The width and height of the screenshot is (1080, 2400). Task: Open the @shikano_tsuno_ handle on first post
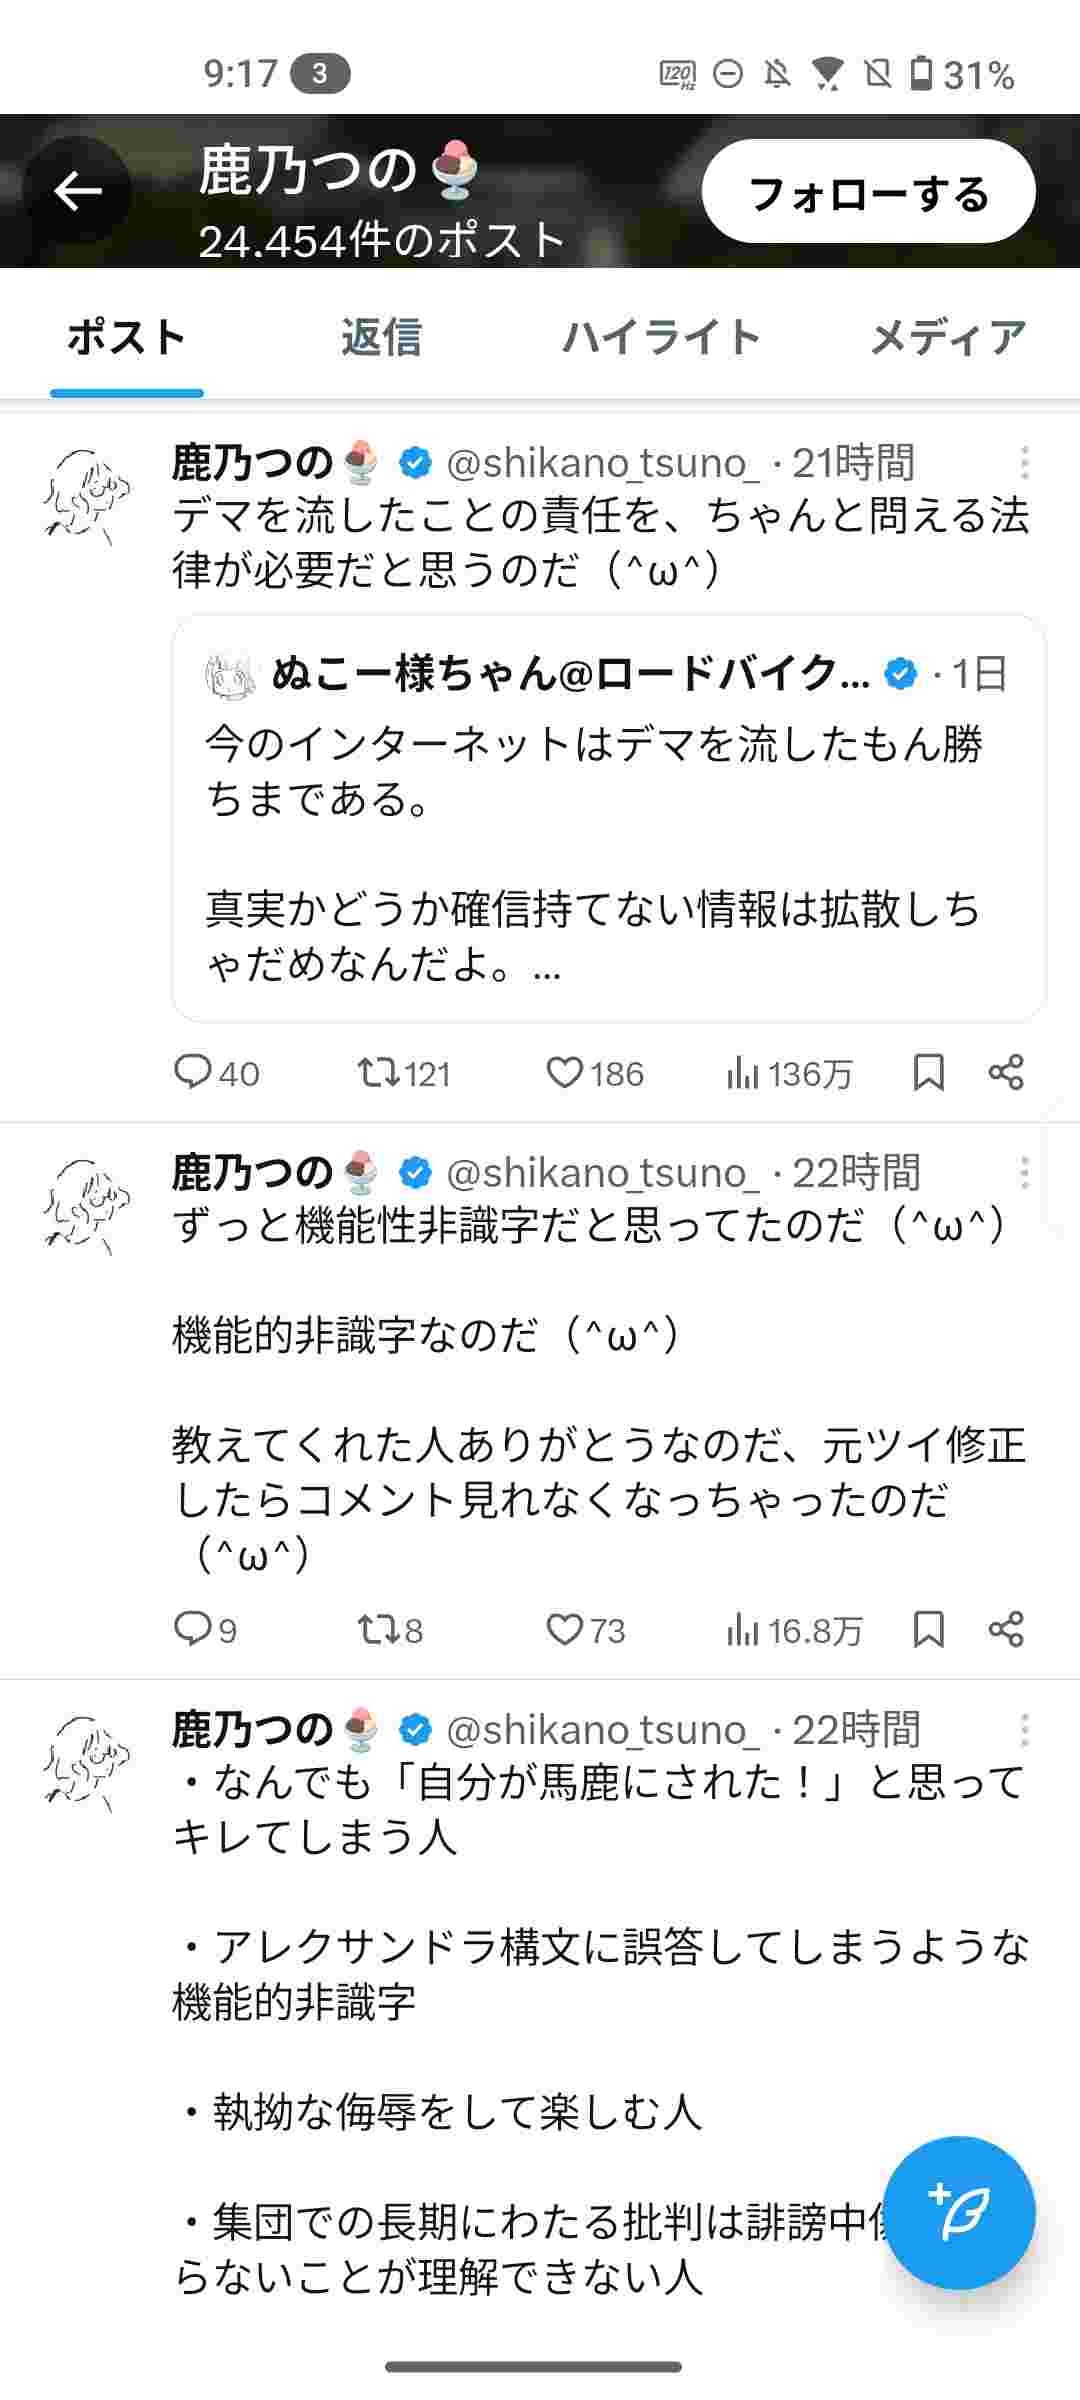(x=601, y=463)
